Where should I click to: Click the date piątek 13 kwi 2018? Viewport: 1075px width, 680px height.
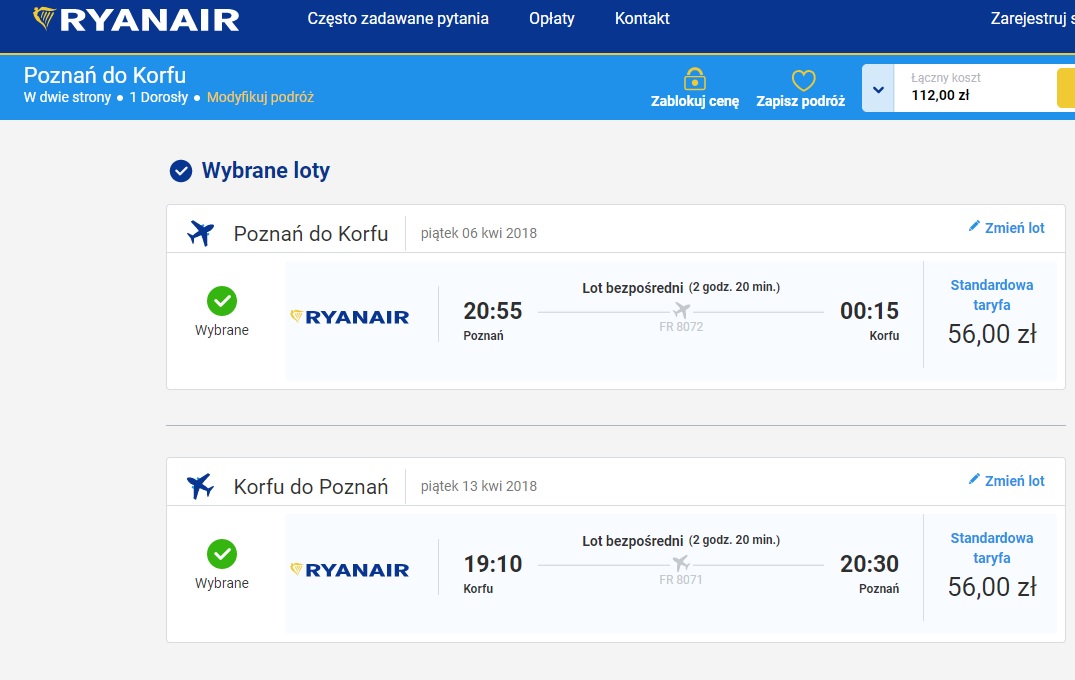(x=479, y=486)
